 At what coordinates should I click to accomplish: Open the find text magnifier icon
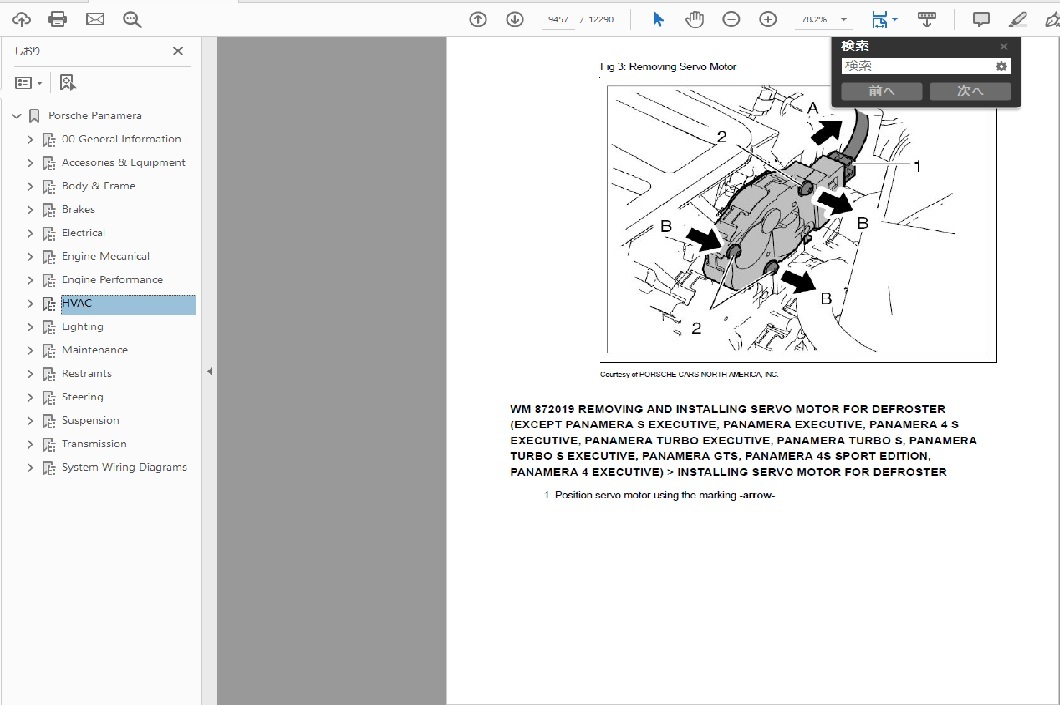pyautogui.click(x=132, y=20)
